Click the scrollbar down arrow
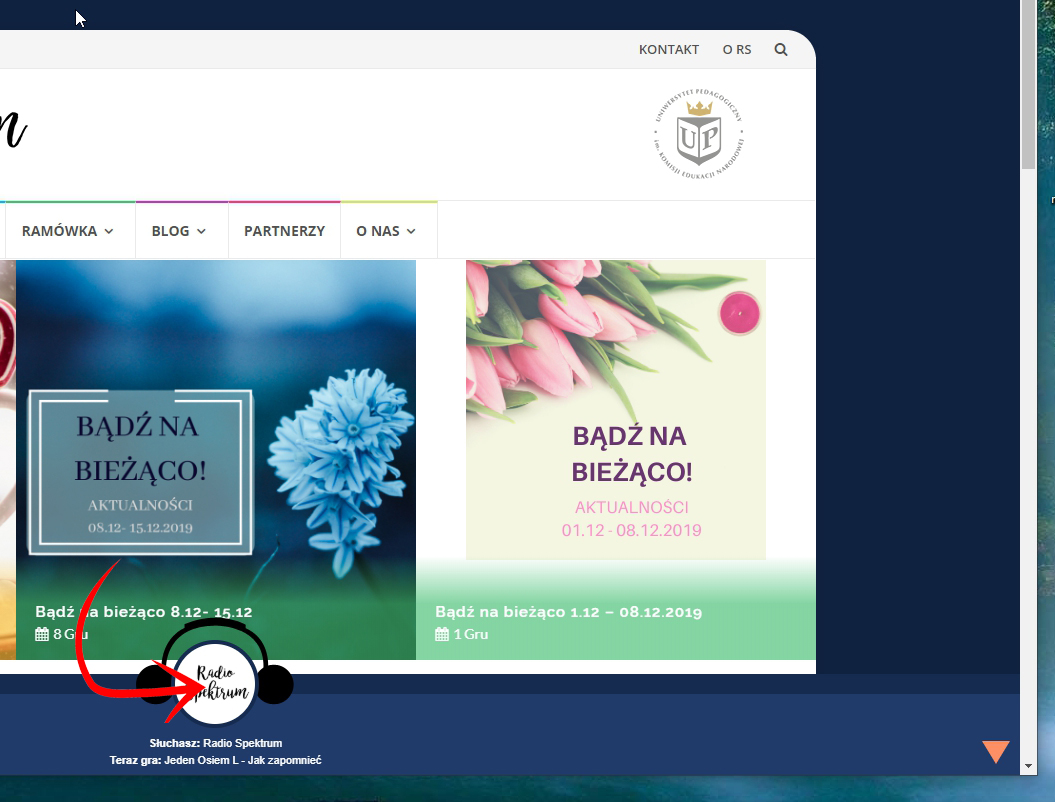The image size is (1055, 802). 1028,766
